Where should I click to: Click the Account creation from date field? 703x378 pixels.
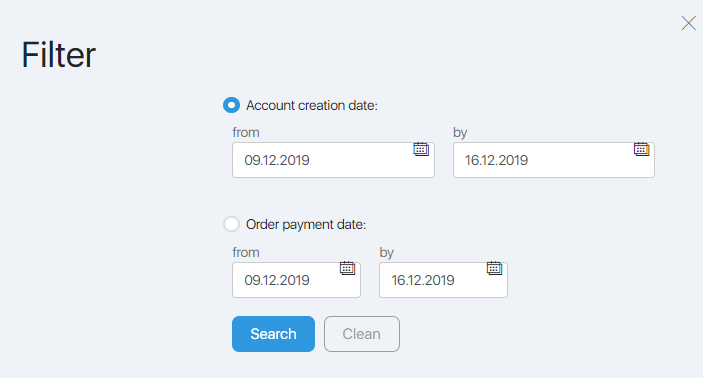tap(333, 160)
